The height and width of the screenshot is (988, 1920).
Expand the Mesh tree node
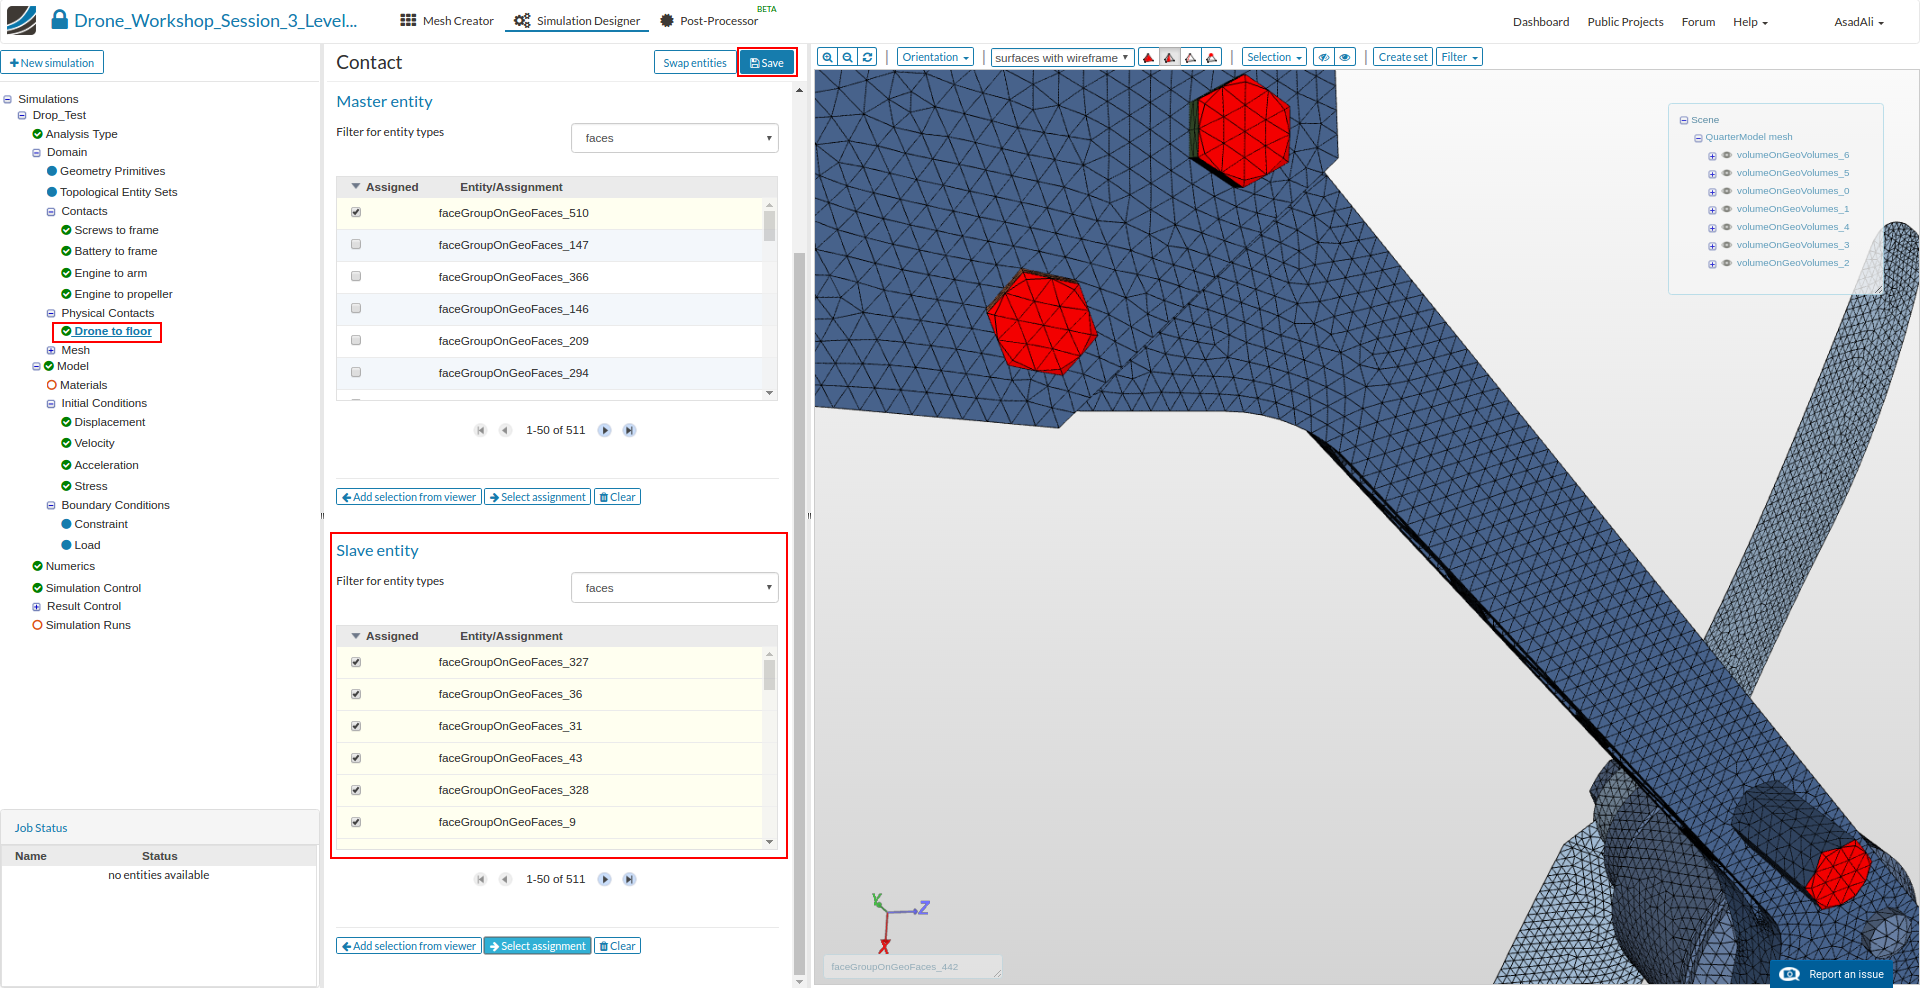(51, 351)
